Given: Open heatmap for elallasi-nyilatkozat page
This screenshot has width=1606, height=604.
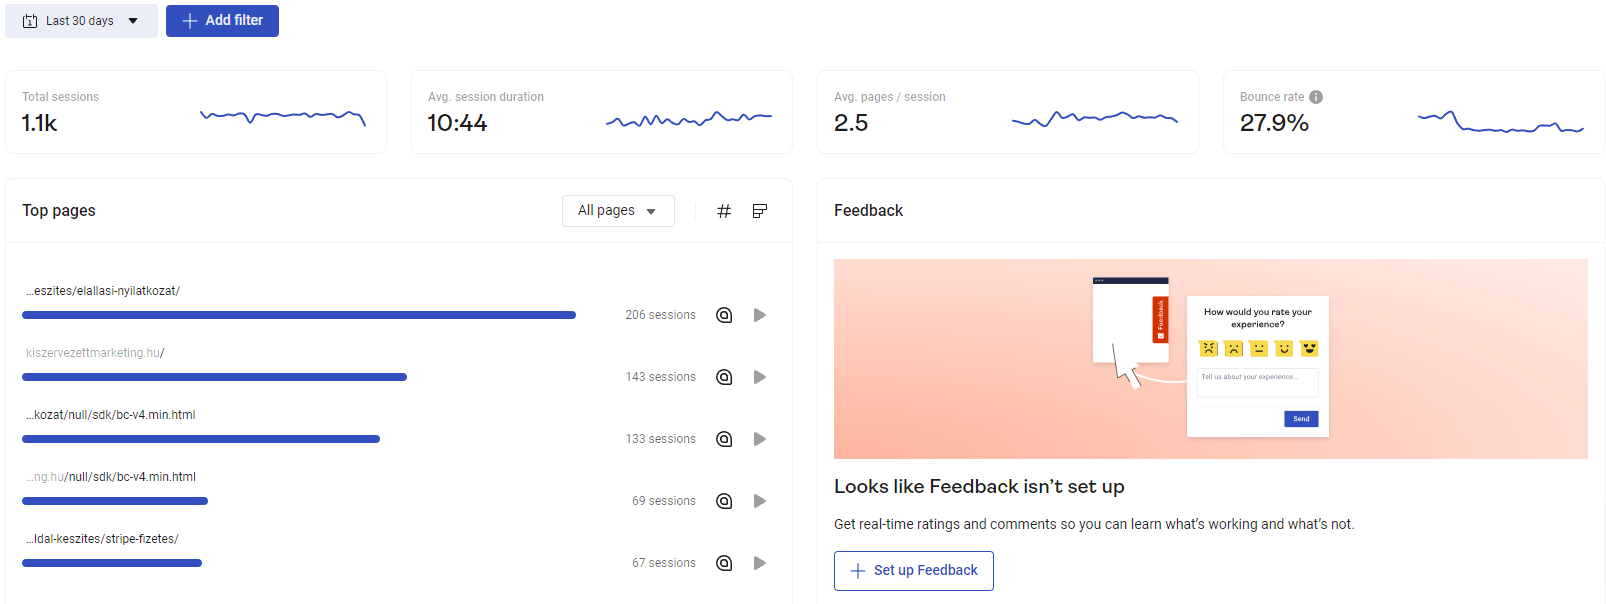Looking at the screenshot, I should coord(724,315).
